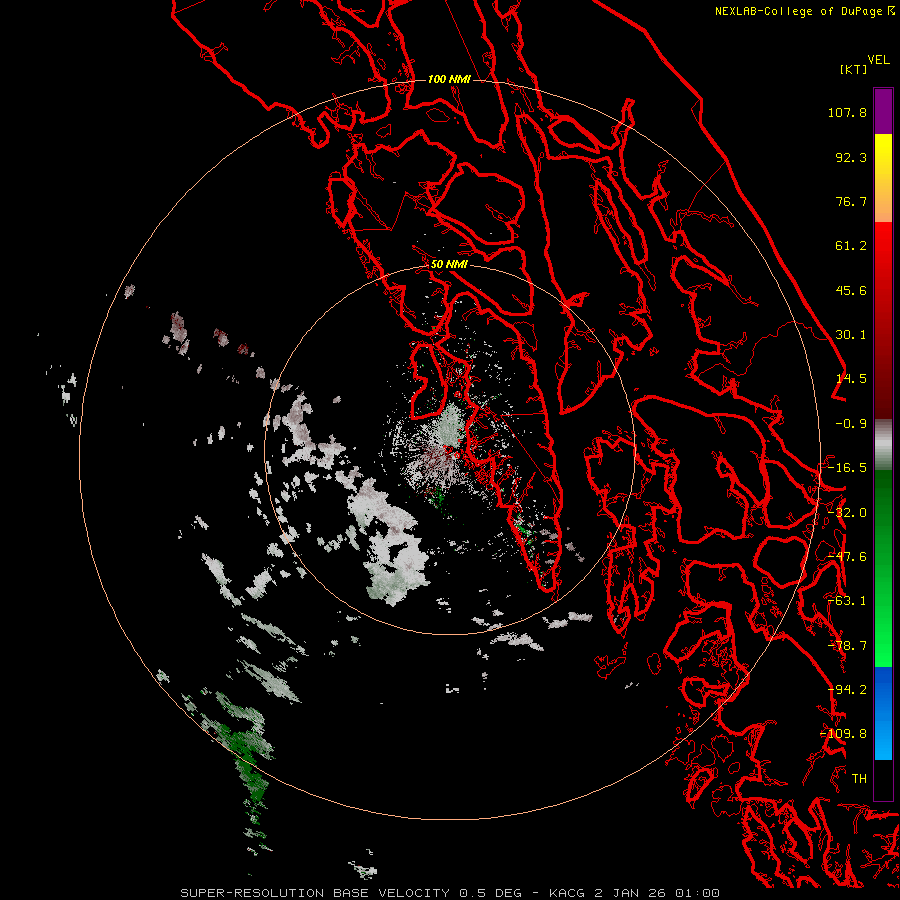Click the 76.7 legend value
The height and width of the screenshot is (900, 900).
coord(851,201)
